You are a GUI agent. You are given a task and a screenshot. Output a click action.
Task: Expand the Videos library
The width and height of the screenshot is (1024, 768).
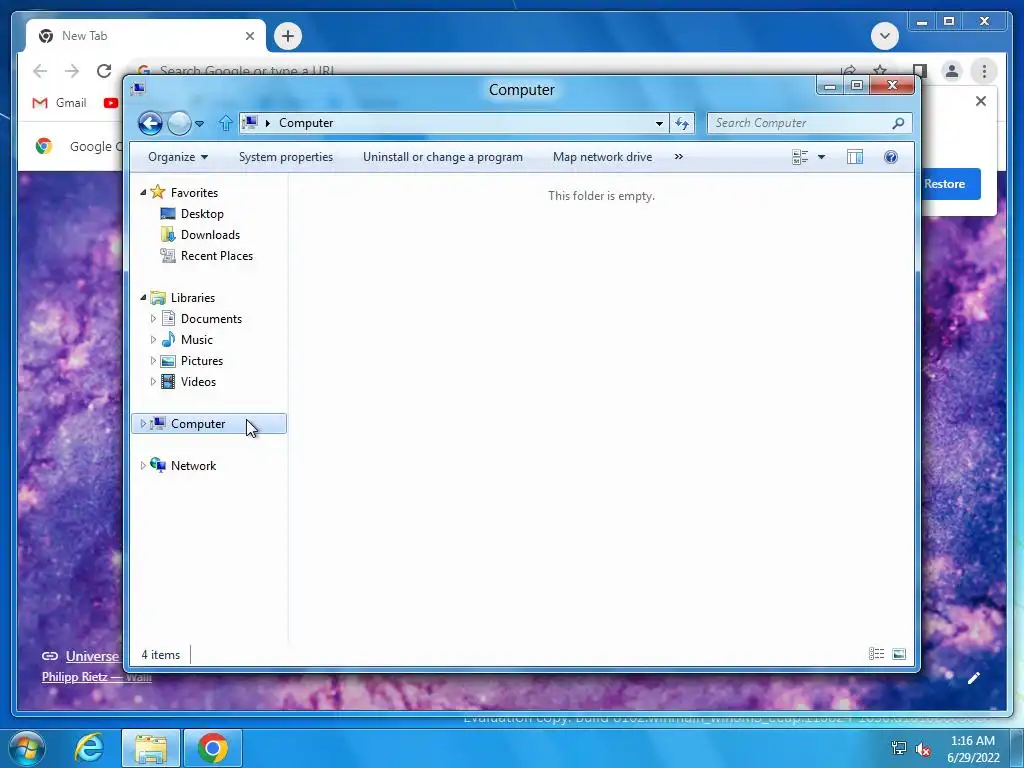coord(153,382)
